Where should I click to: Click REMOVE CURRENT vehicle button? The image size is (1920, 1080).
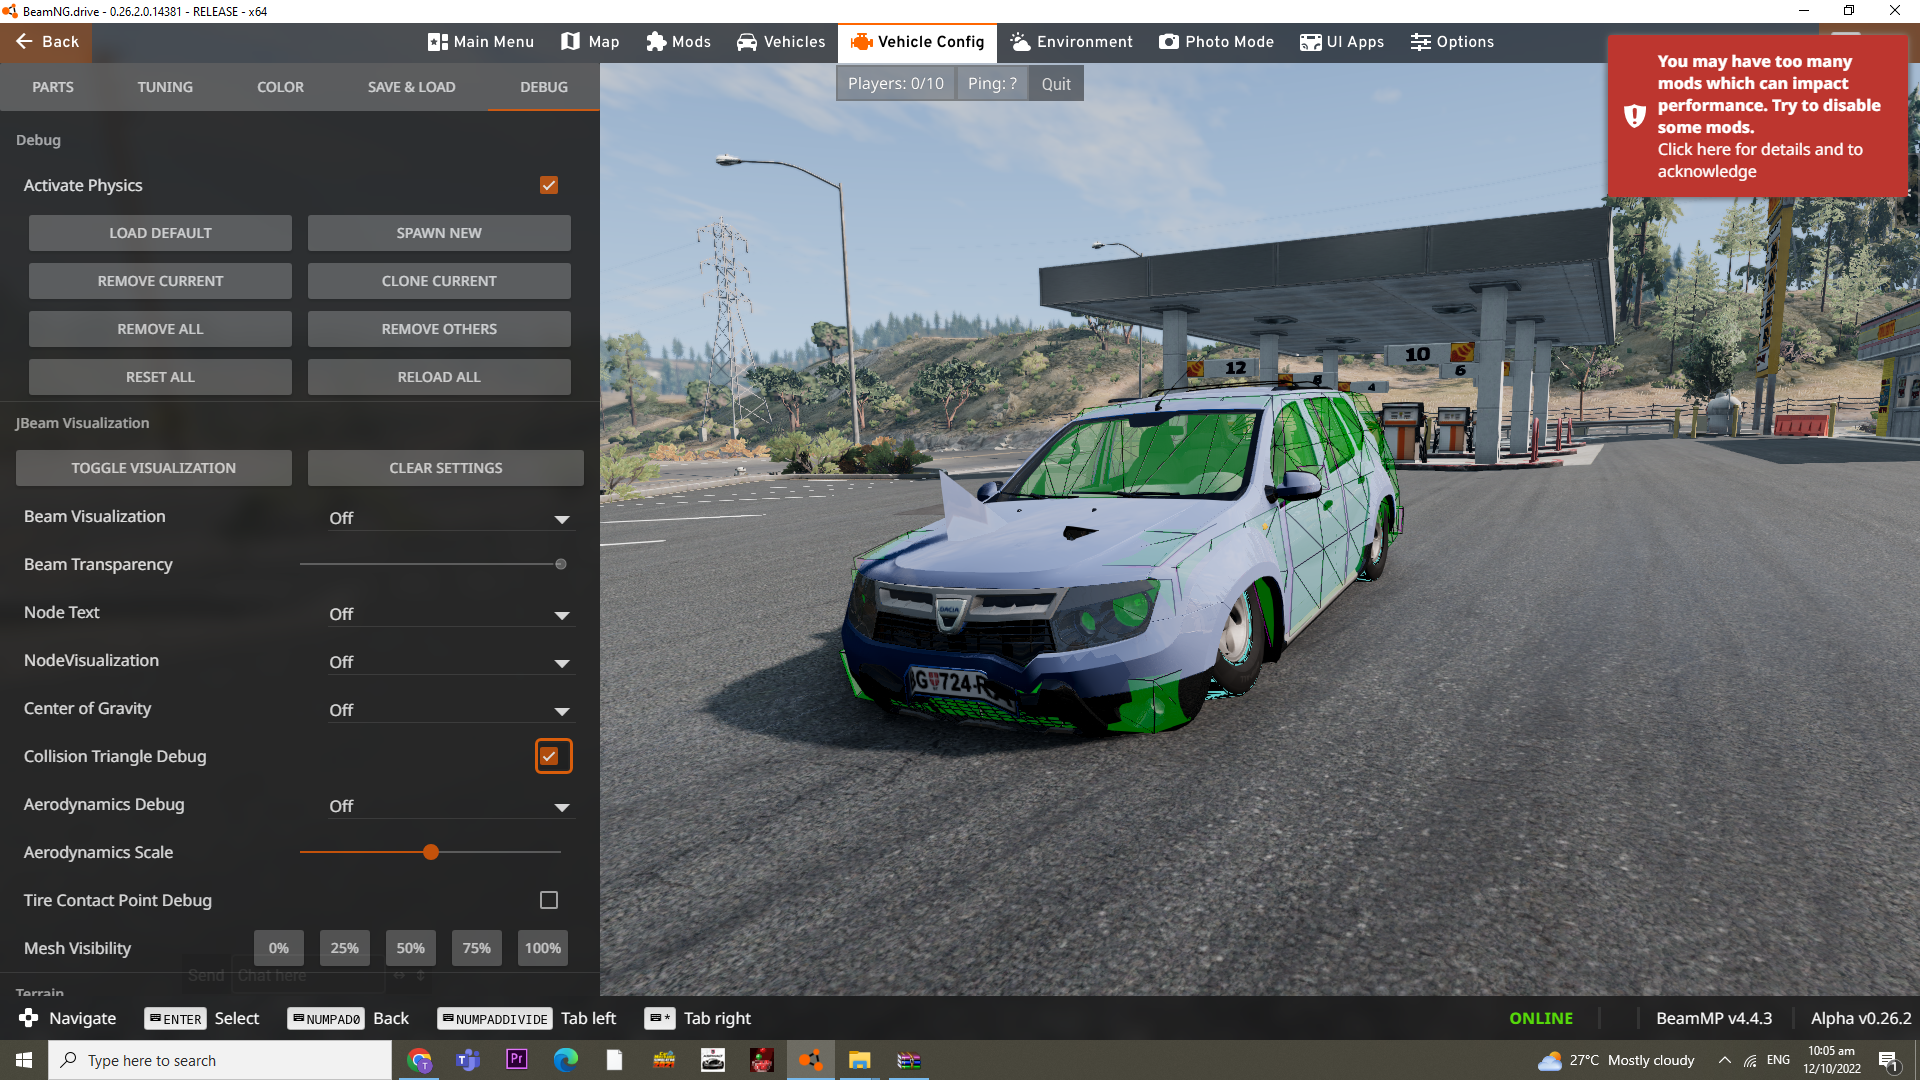point(160,281)
